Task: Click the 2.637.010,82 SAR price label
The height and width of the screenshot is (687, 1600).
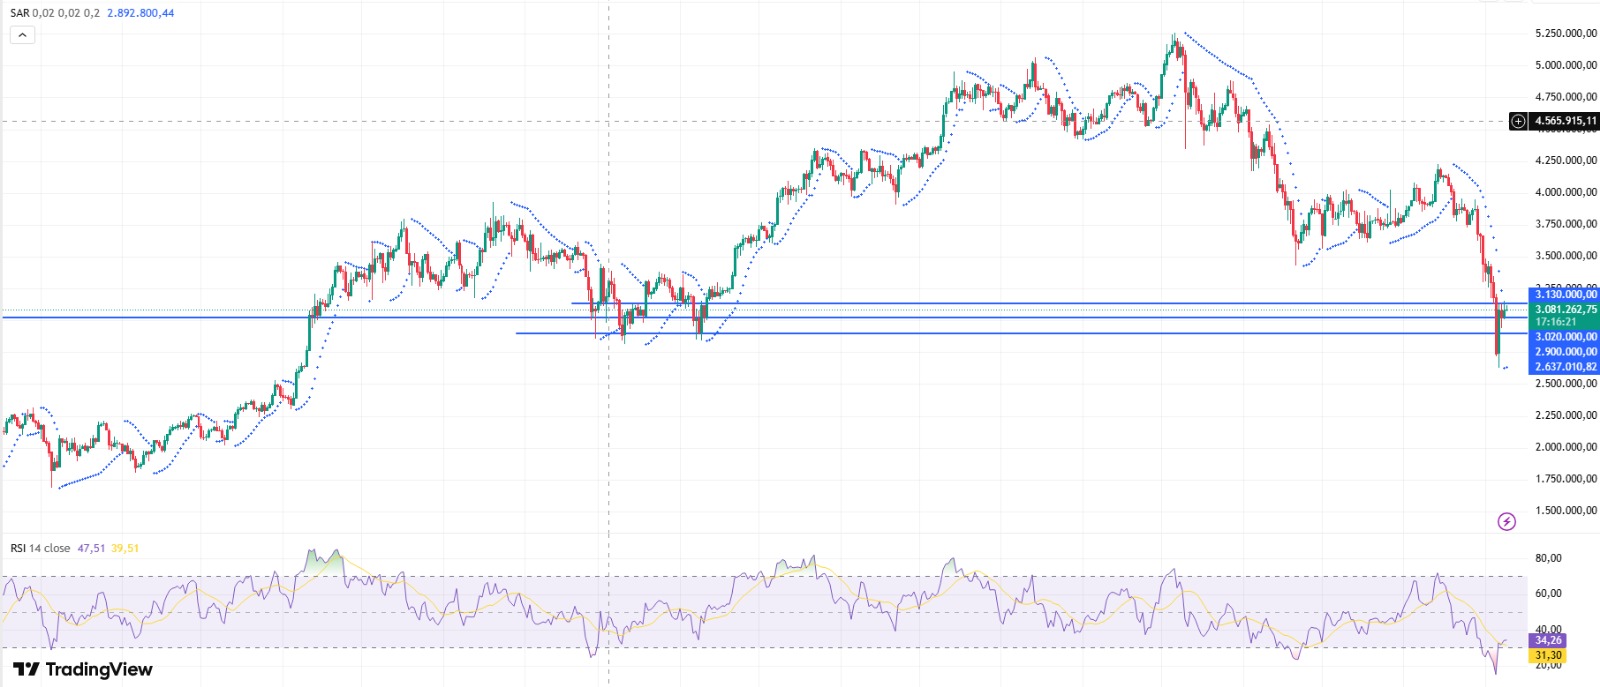Action: (x=1565, y=367)
